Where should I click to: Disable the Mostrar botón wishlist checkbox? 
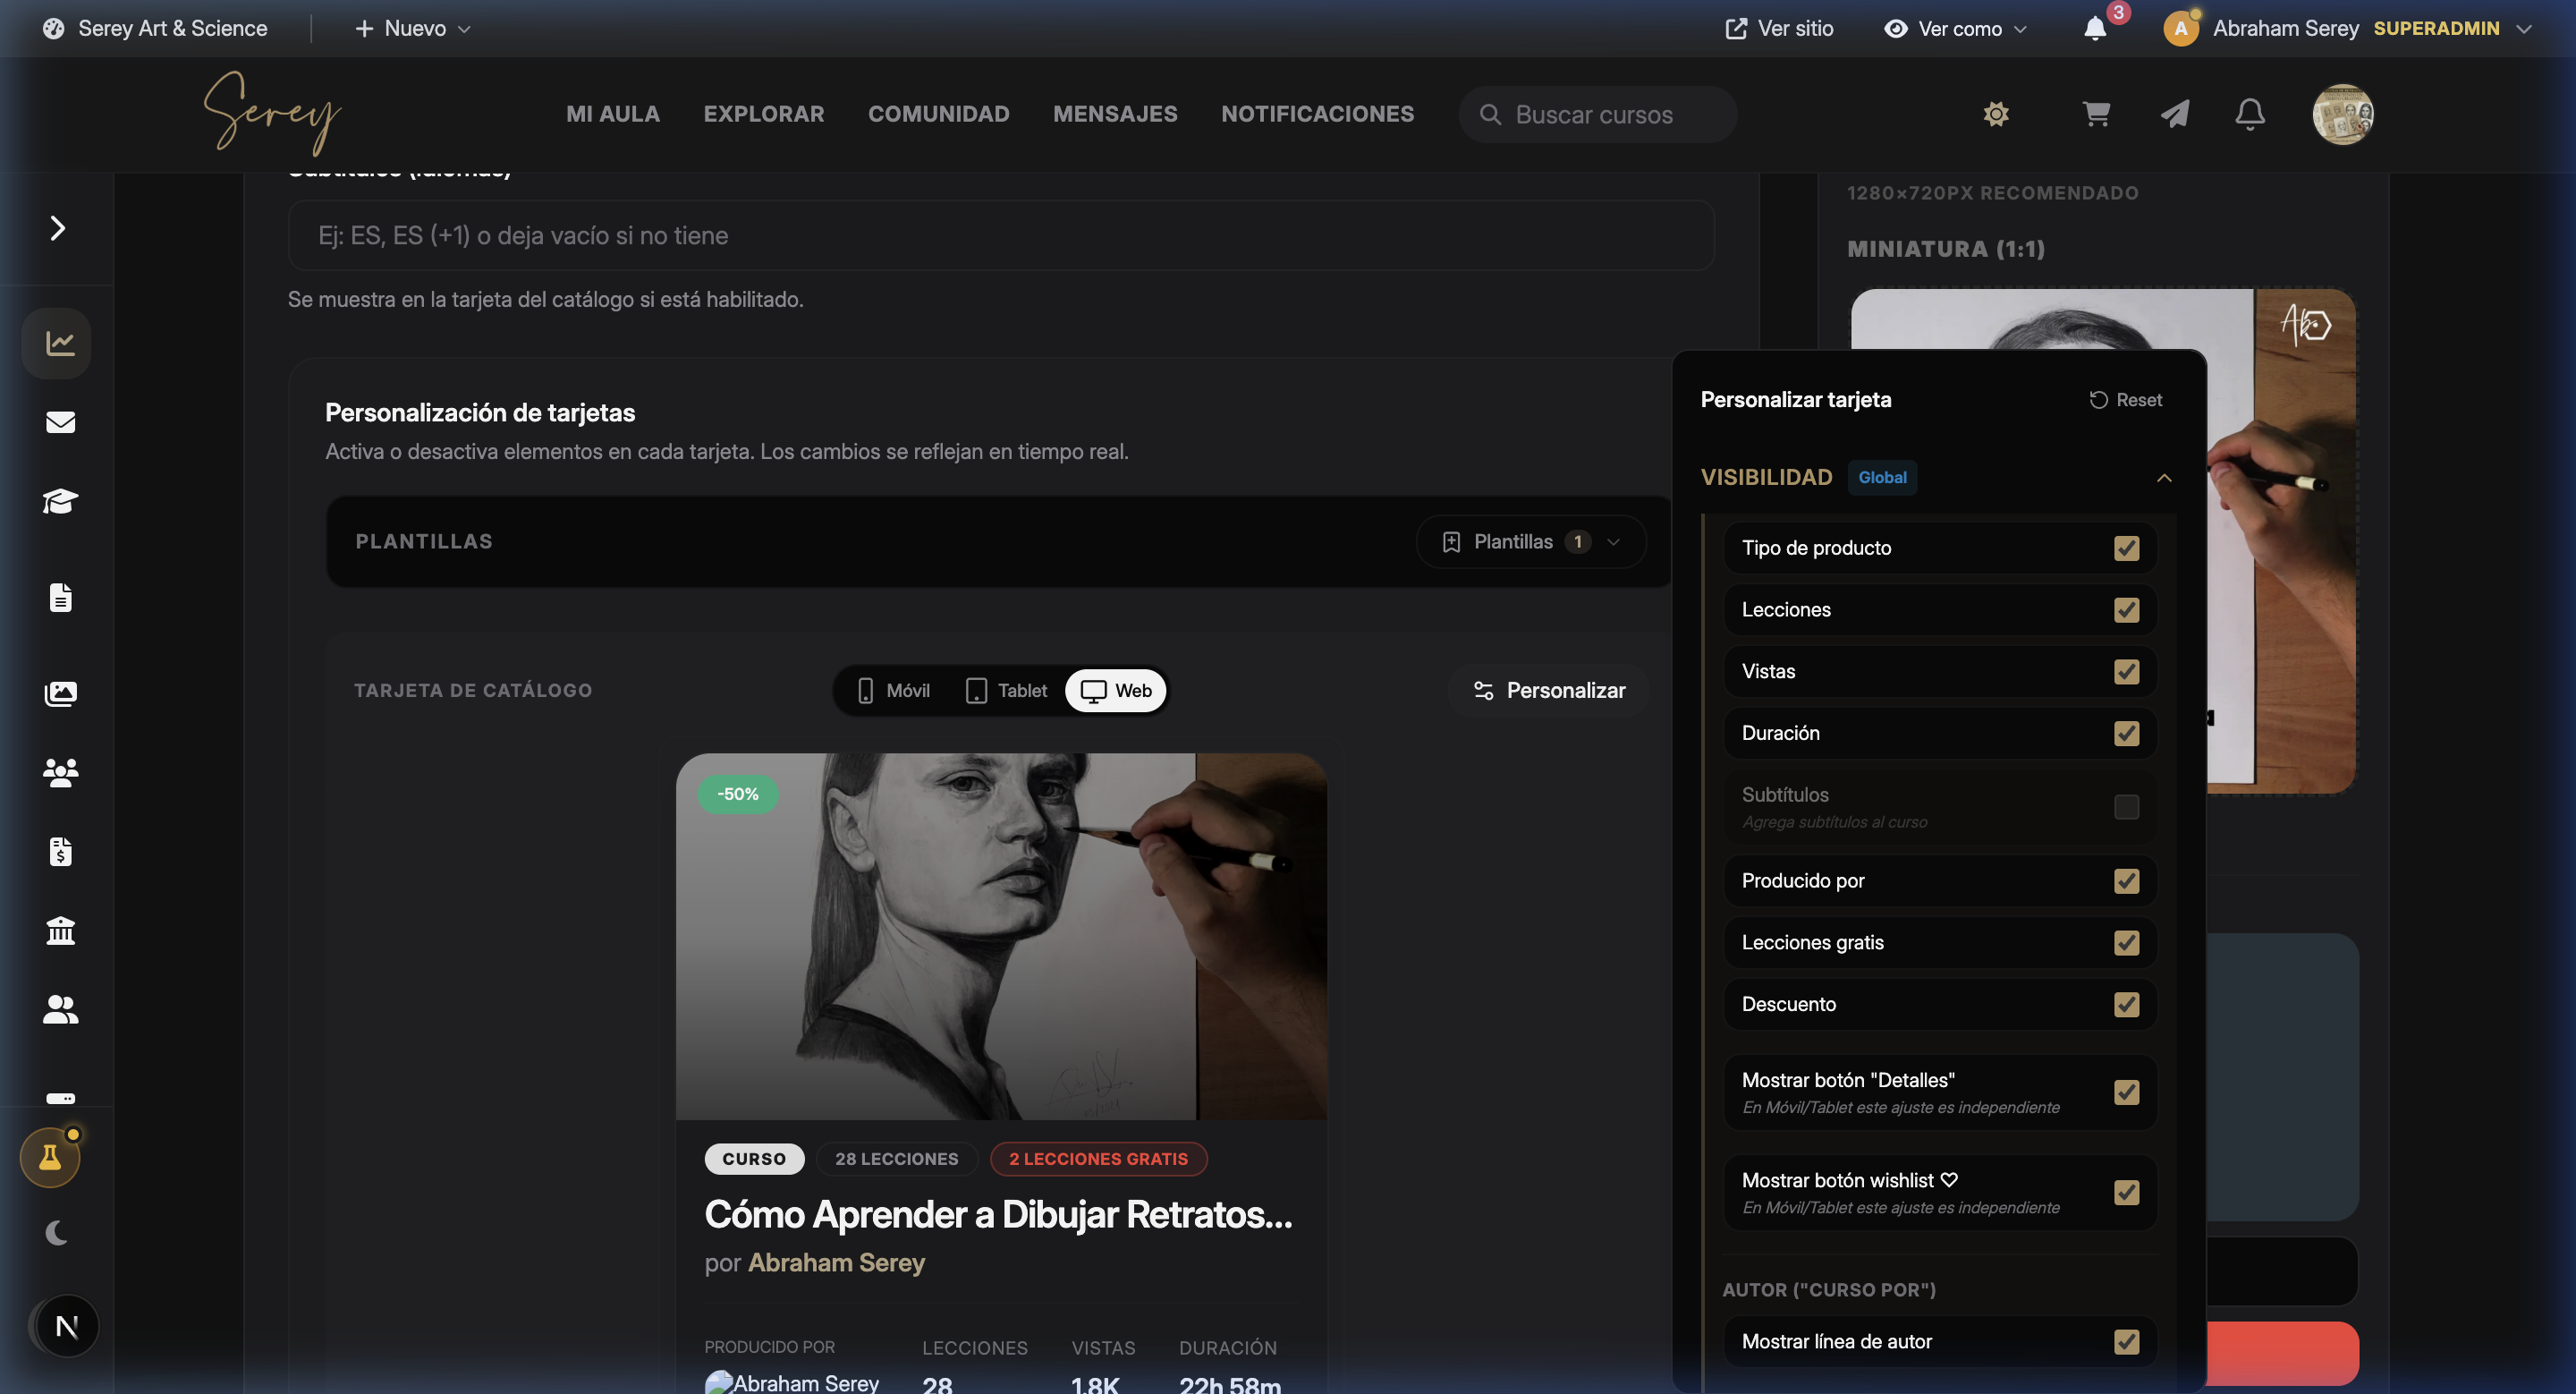(2126, 1193)
